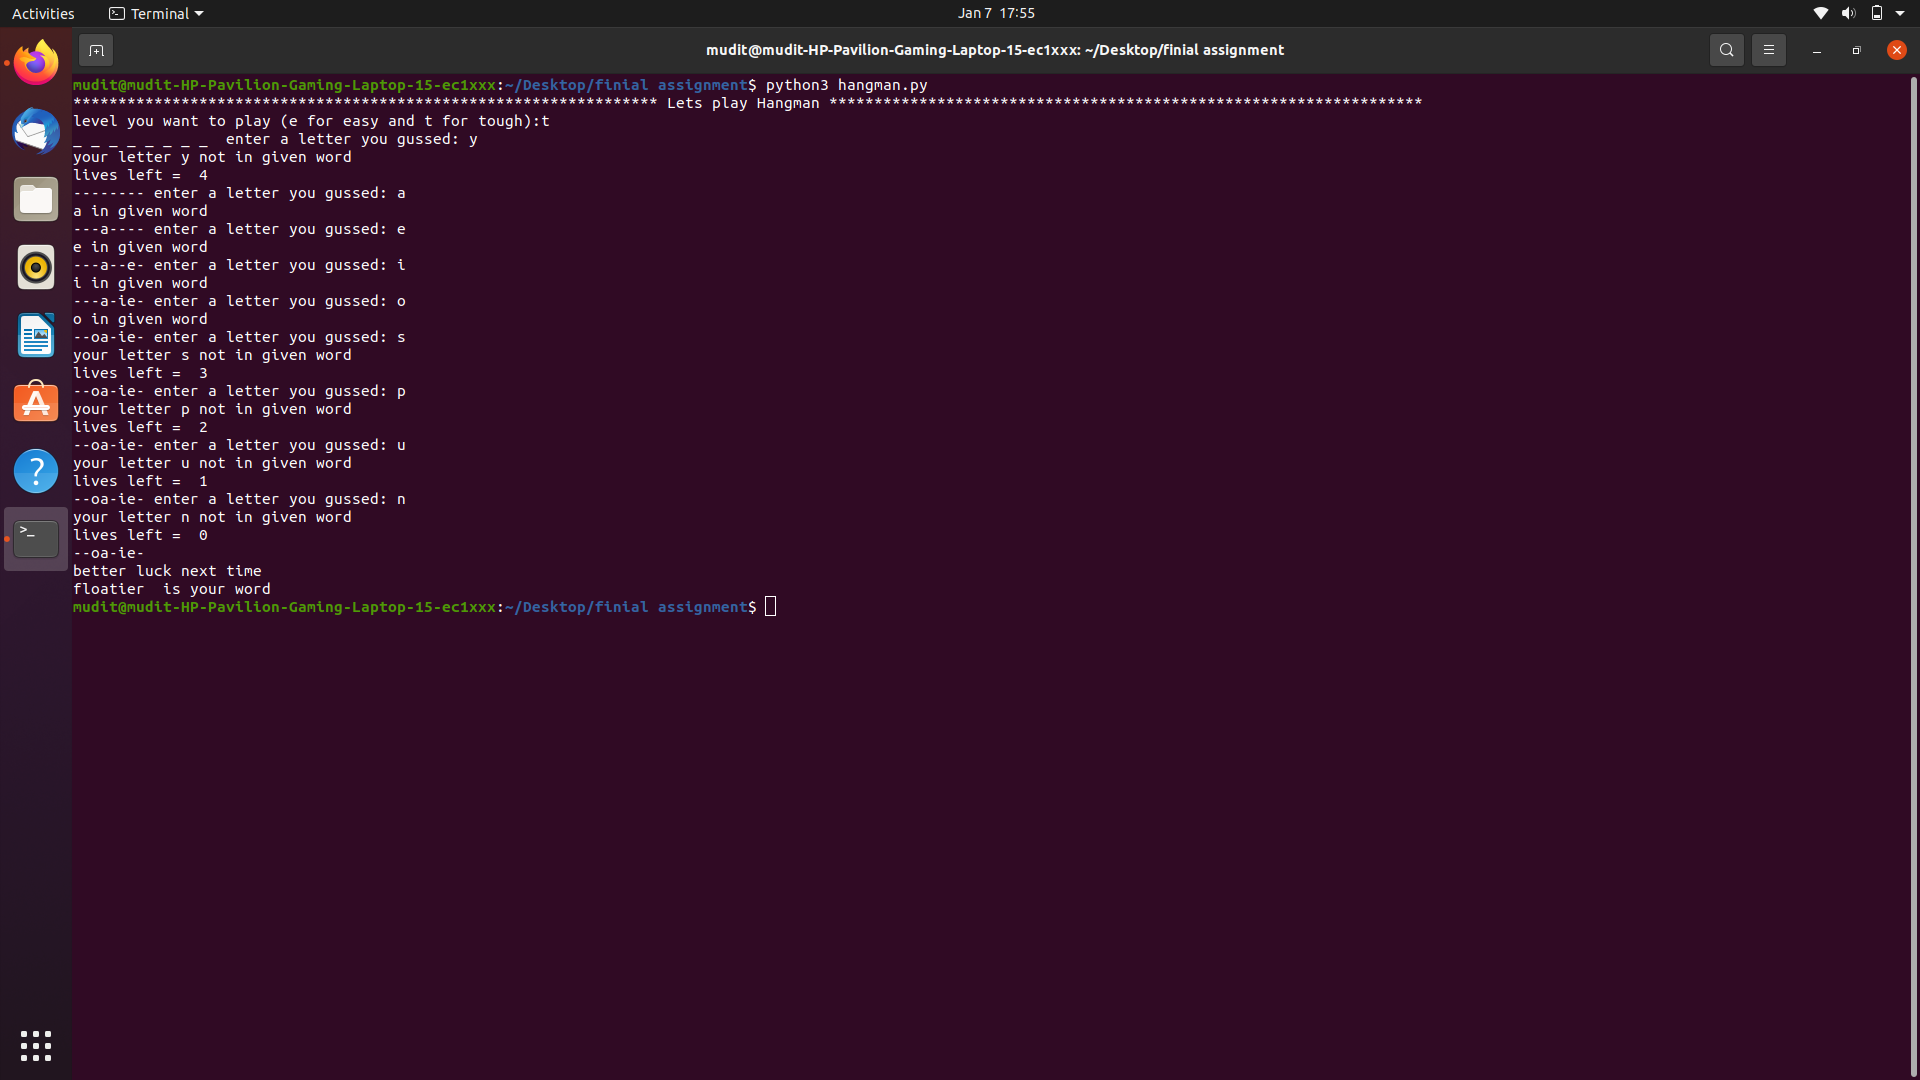
Task: Open the Activities overview
Action: tap(43, 13)
